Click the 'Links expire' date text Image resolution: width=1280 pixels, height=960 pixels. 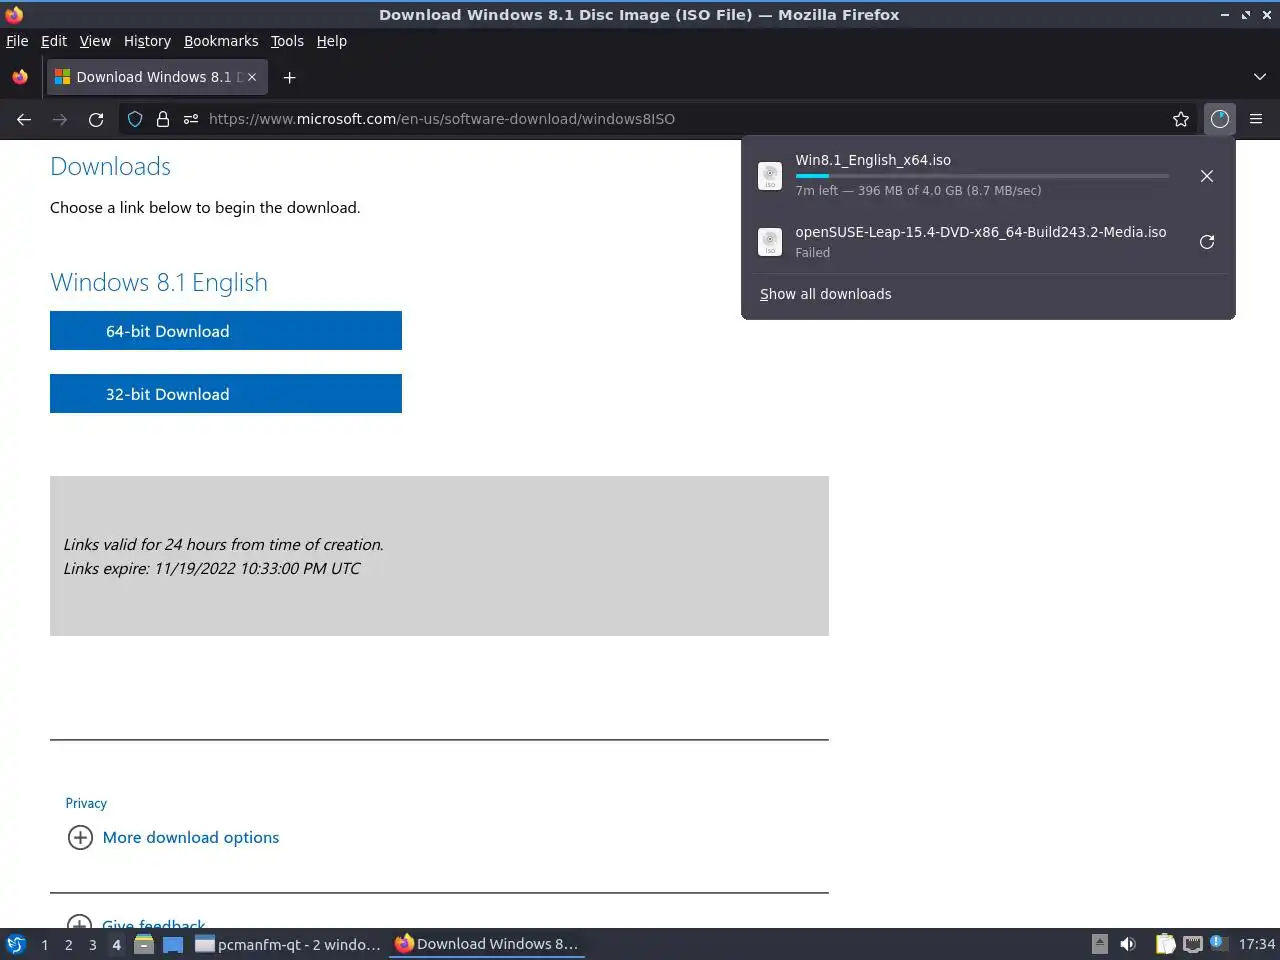(212, 568)
